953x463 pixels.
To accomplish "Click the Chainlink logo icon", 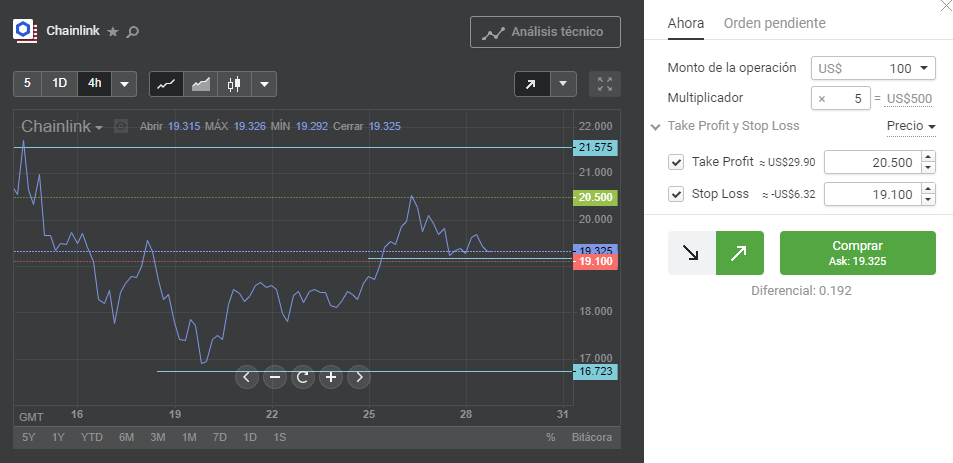I will [x=25, y=31].
